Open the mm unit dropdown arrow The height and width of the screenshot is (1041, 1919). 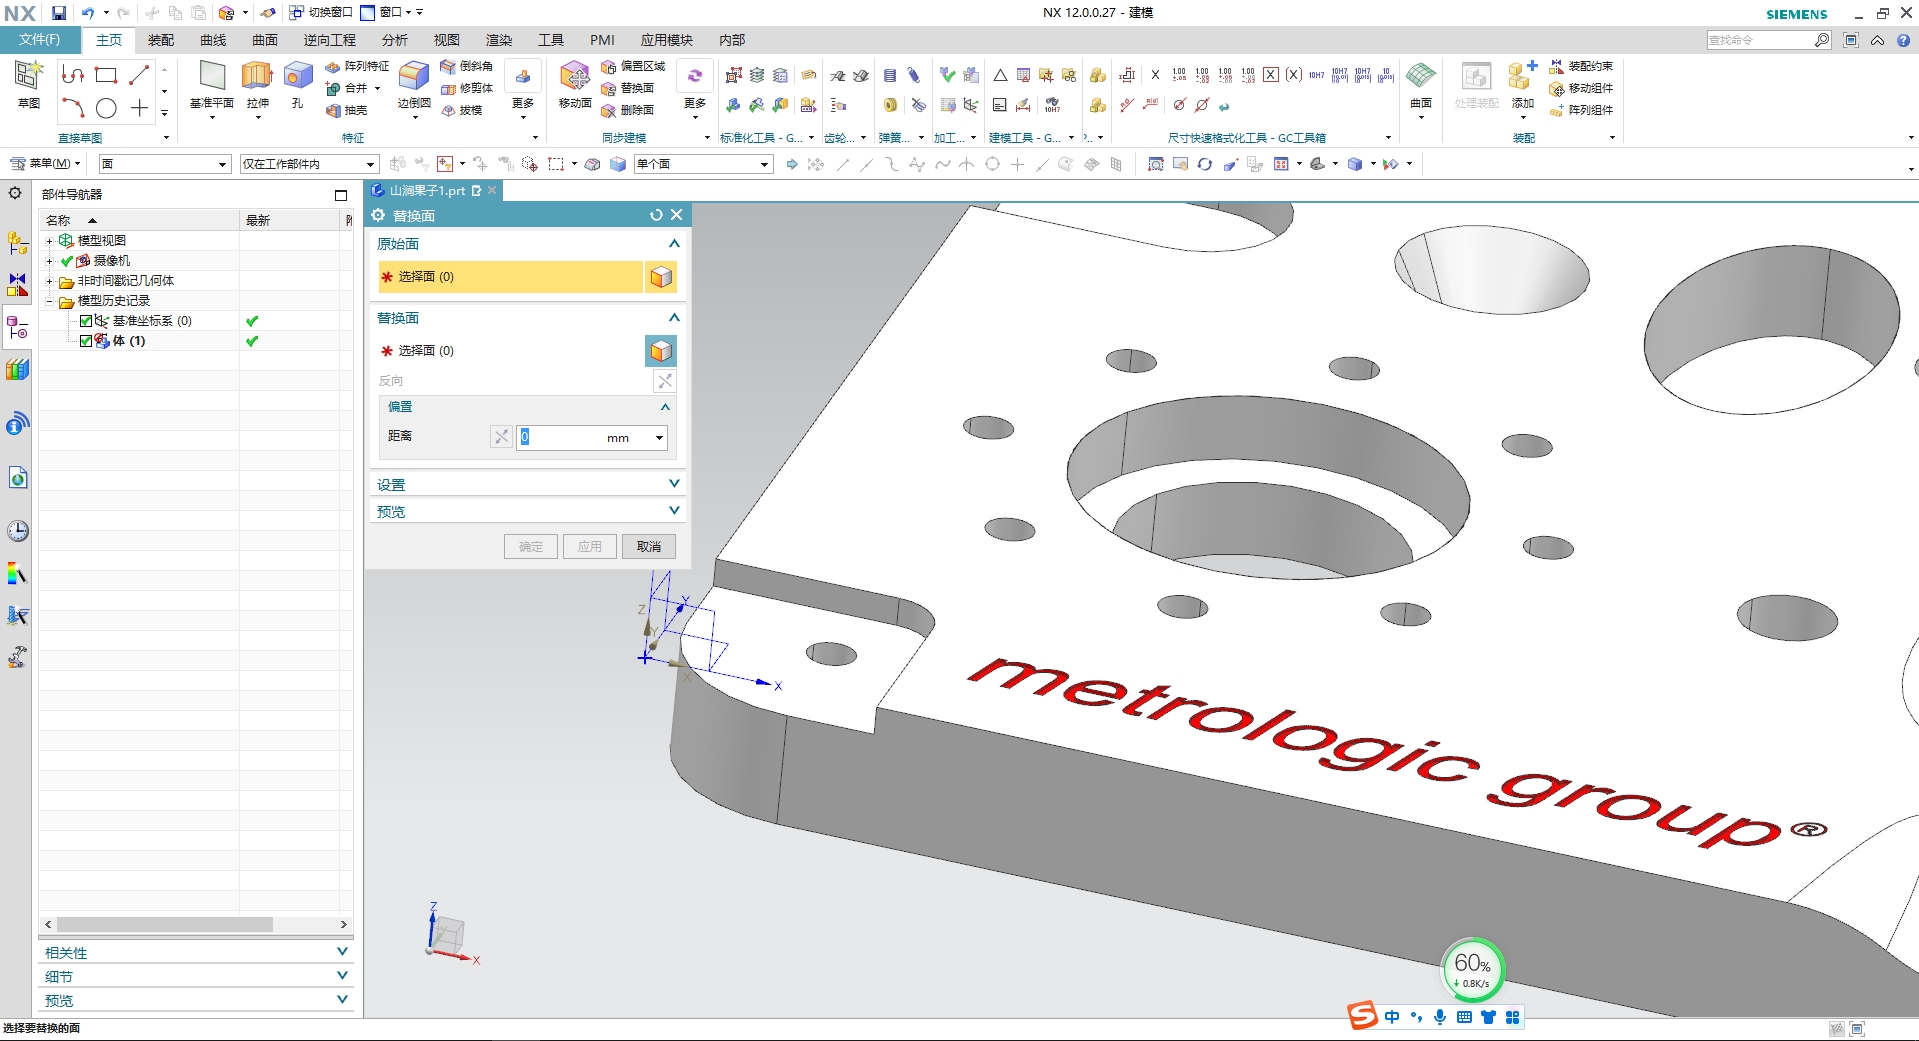coord(659,437)
